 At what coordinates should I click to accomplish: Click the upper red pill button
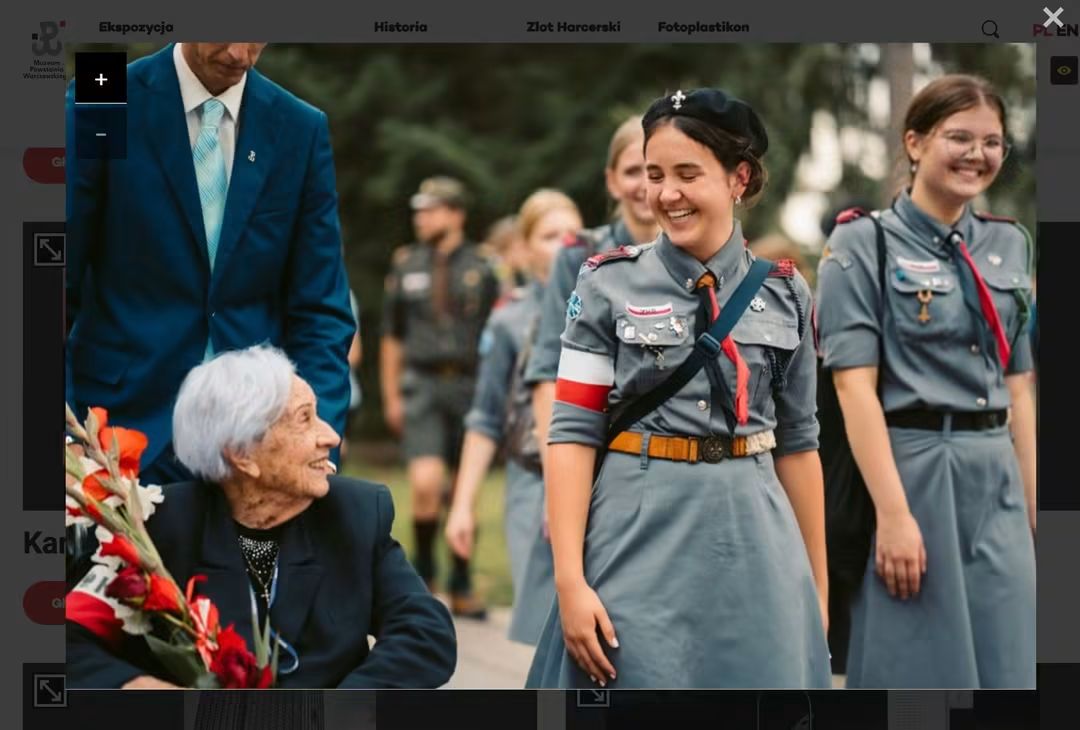point(44,165)
